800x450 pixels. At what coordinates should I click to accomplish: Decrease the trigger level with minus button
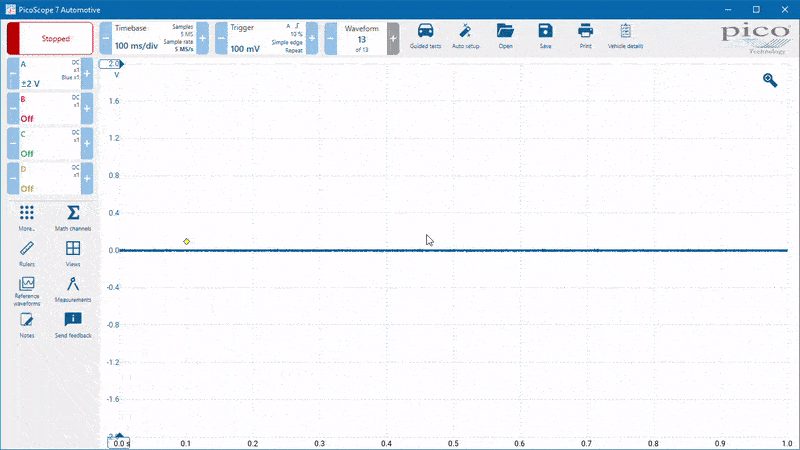221,38
